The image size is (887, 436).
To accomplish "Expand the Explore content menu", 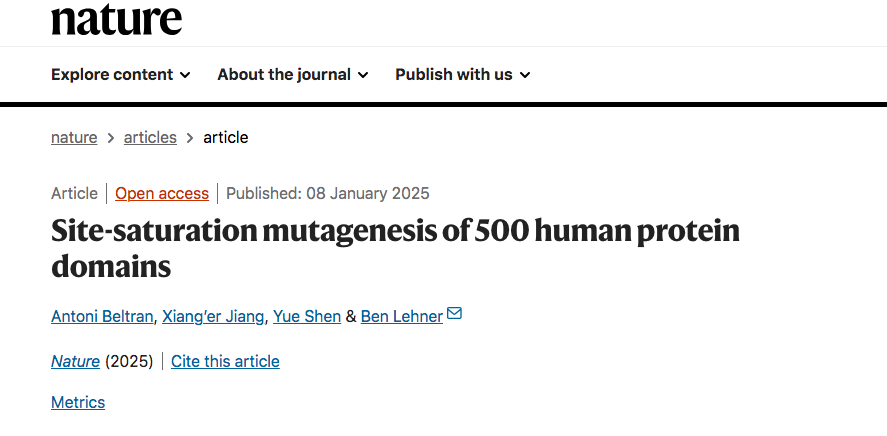I will click(x=120, y=75).
